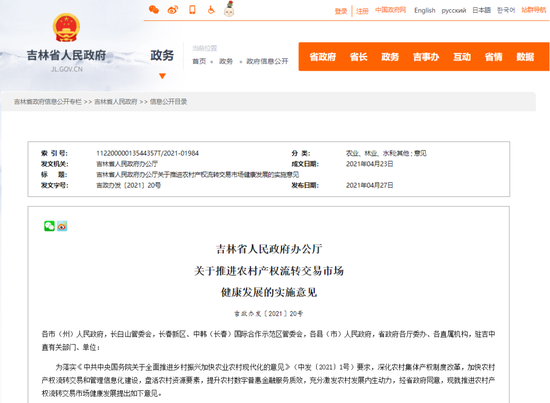Open the 省长 menu item

pos(358,57)
